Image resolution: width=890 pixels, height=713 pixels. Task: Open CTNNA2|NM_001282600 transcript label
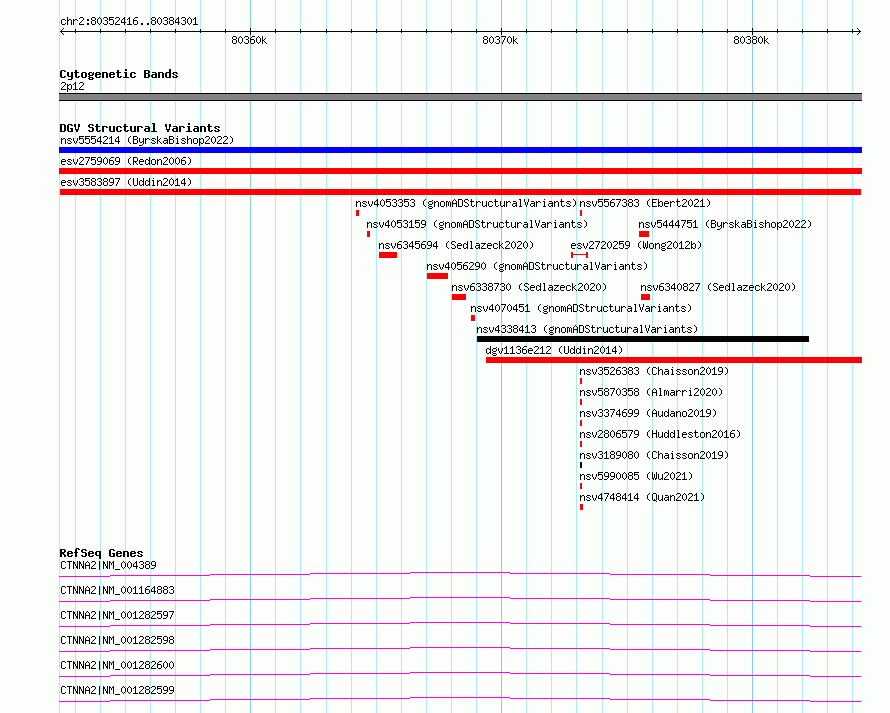tap(117, 665)
